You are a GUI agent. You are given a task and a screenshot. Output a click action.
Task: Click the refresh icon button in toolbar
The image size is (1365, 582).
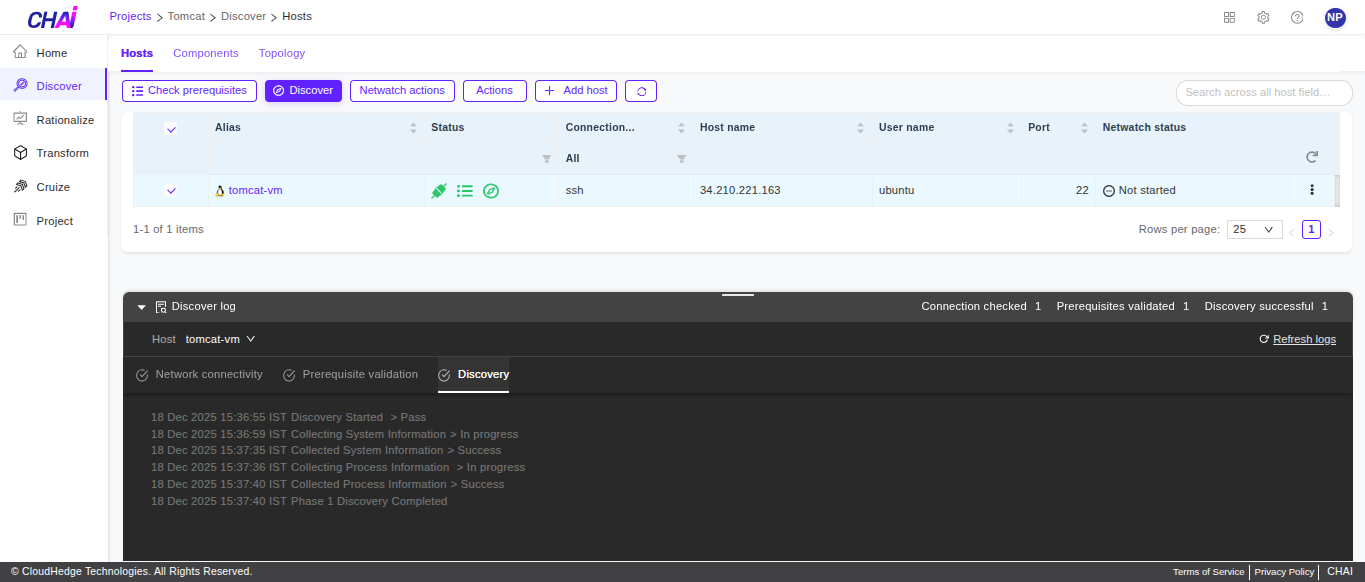pyautogui.click(x=641, y=91)
